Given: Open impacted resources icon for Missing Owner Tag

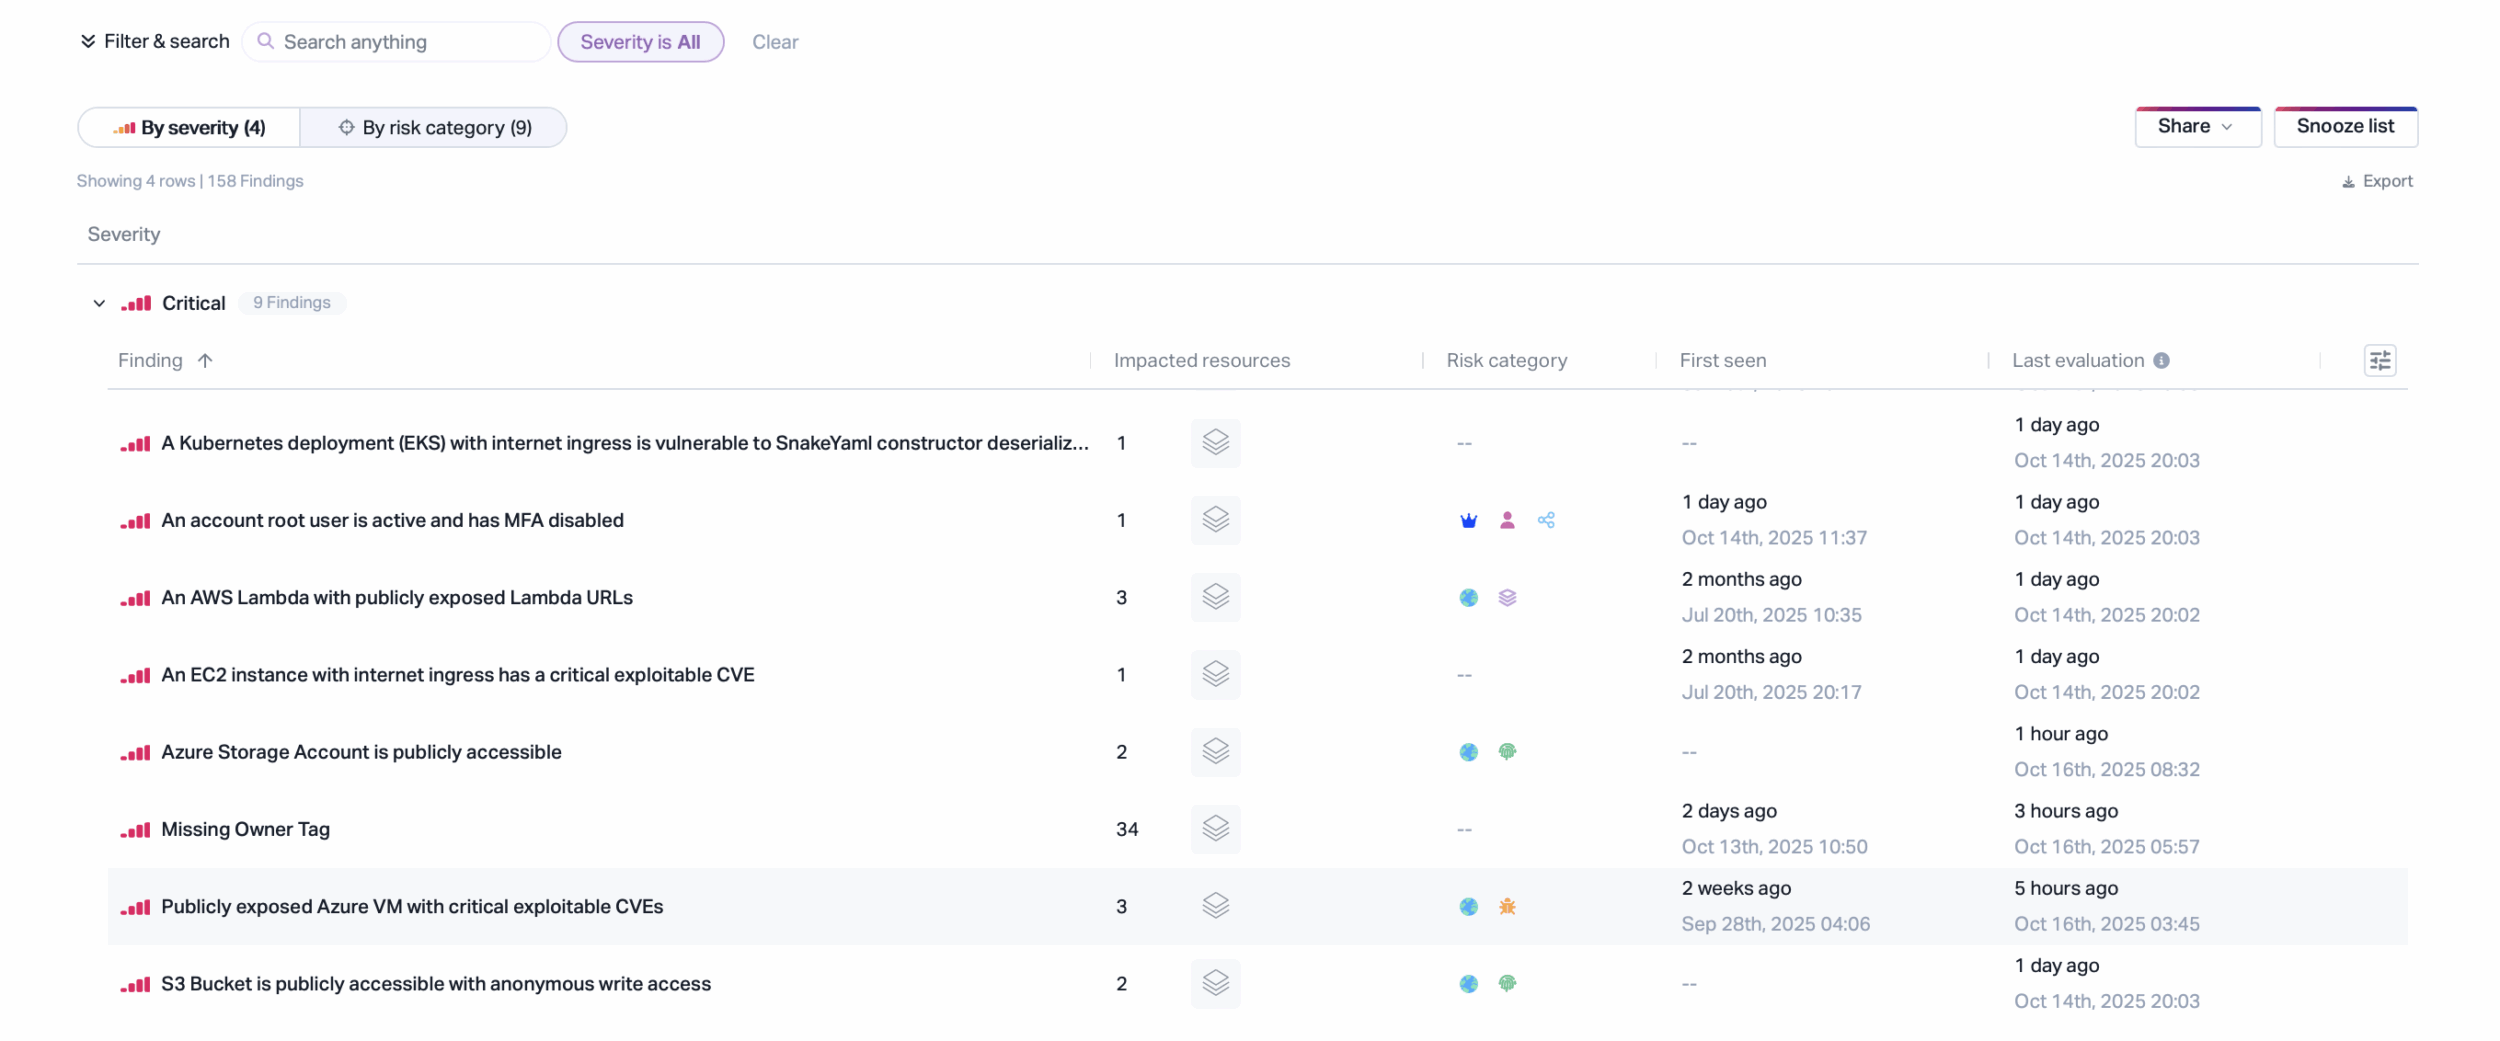Looking at the screenshot, I should pos(1215,829).
